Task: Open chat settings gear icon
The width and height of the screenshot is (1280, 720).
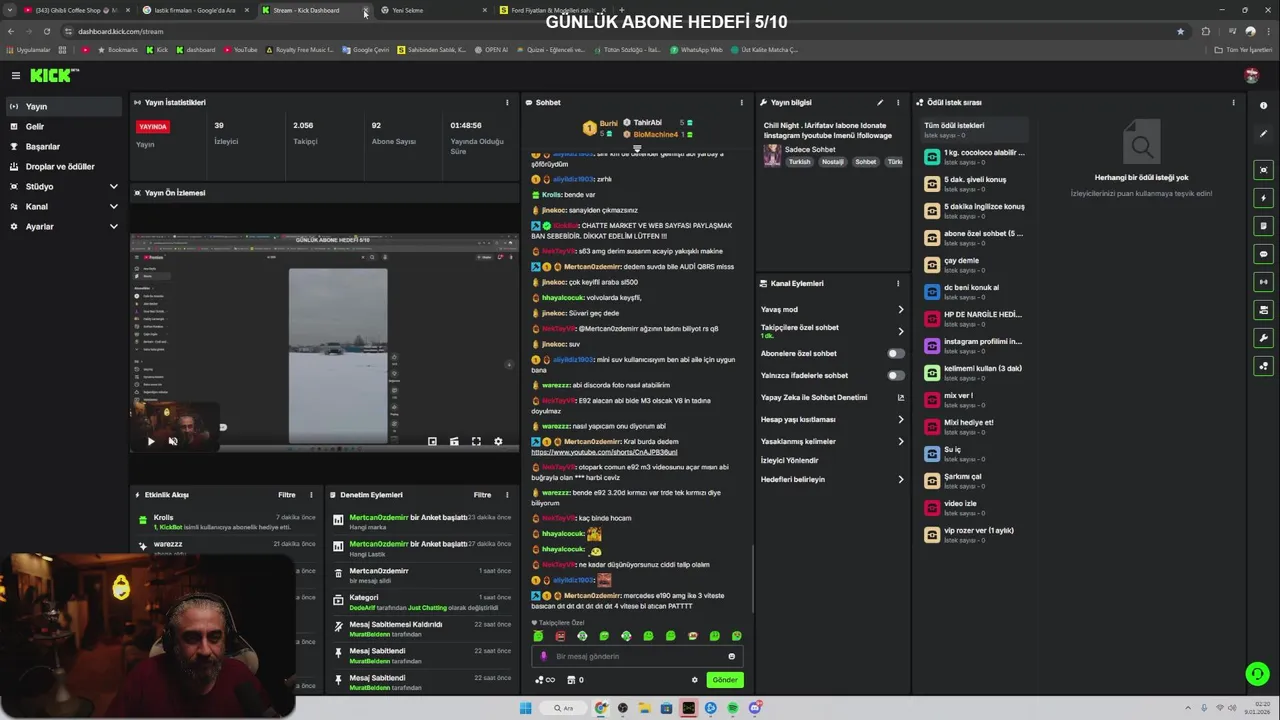Action: tap(695, 680)
